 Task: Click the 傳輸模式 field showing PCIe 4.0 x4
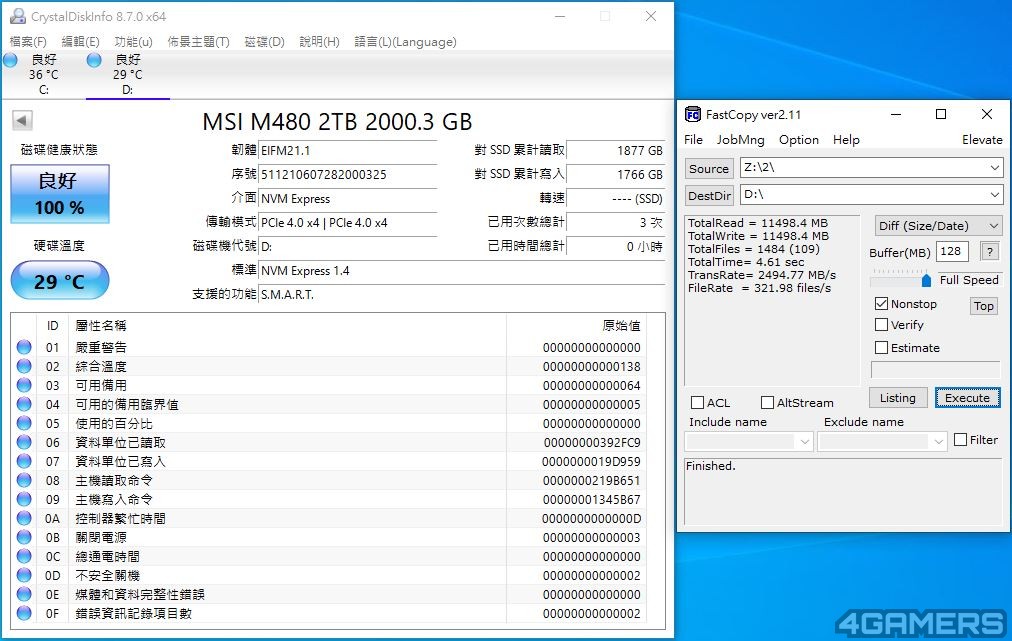pos(348,223)
